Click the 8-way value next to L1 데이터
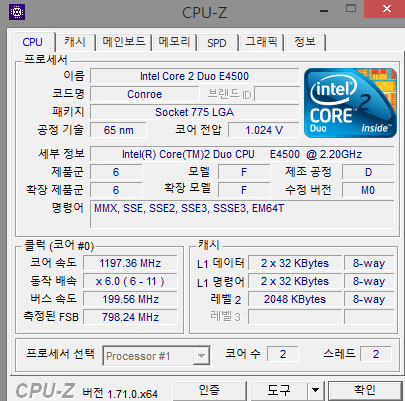 (369, 263)
